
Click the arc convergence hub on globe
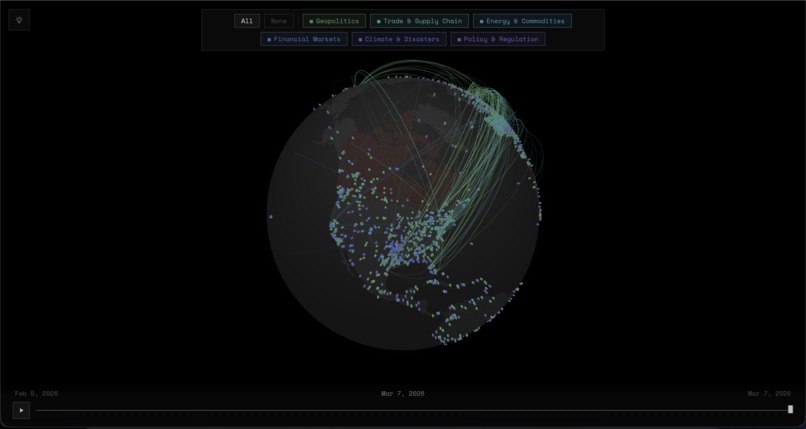[x=497, y=119]
